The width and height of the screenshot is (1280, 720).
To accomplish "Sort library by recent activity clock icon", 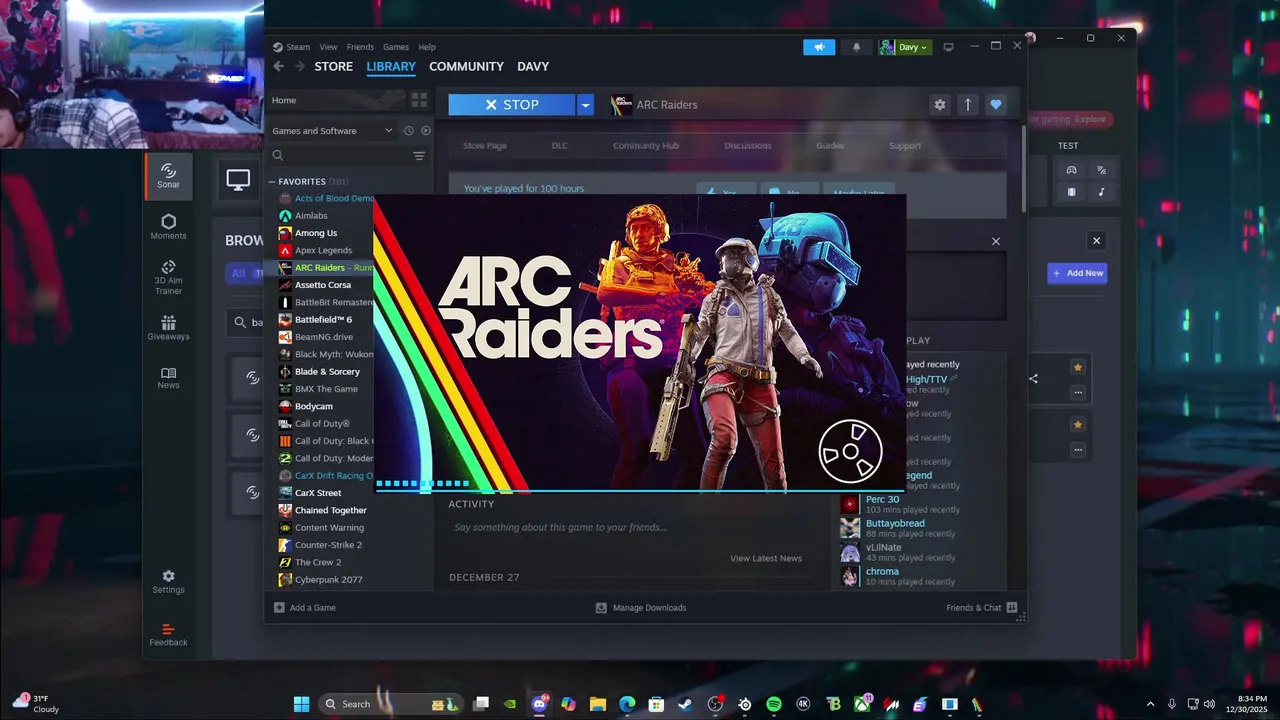I will coord(408,131).
